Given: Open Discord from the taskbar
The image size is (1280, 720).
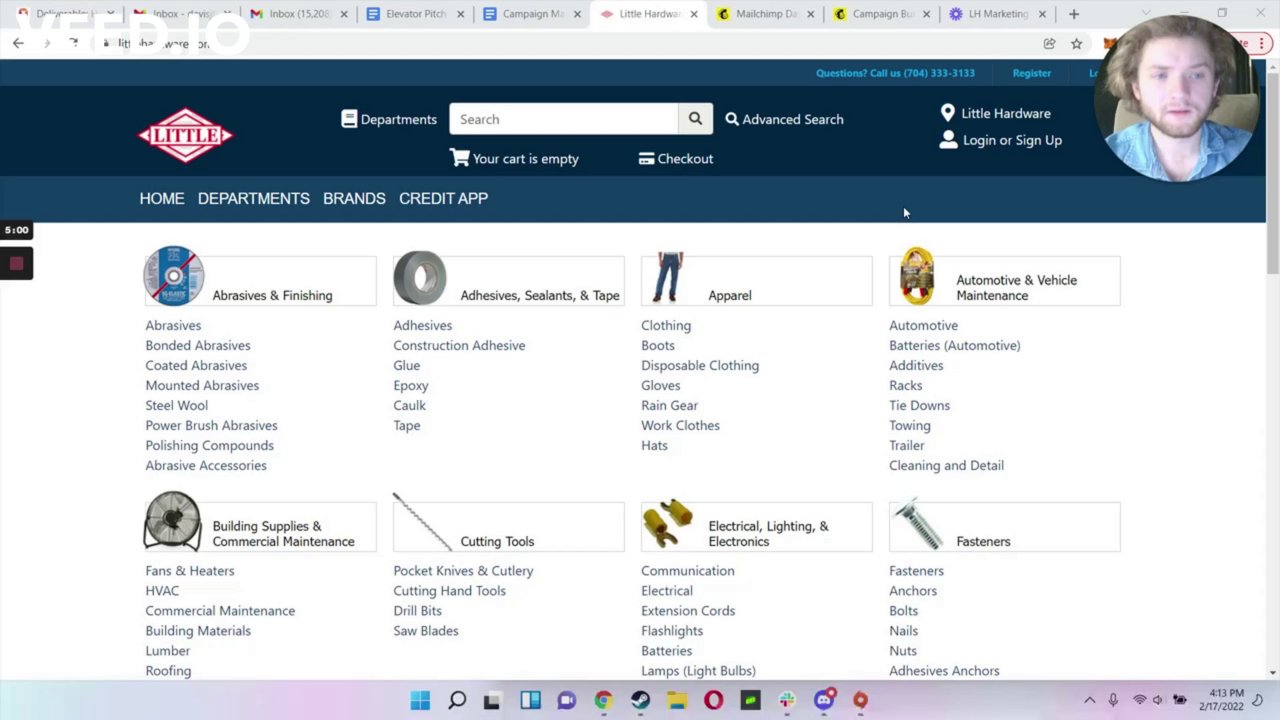Looking at the screenshot, I should point(824,700).
